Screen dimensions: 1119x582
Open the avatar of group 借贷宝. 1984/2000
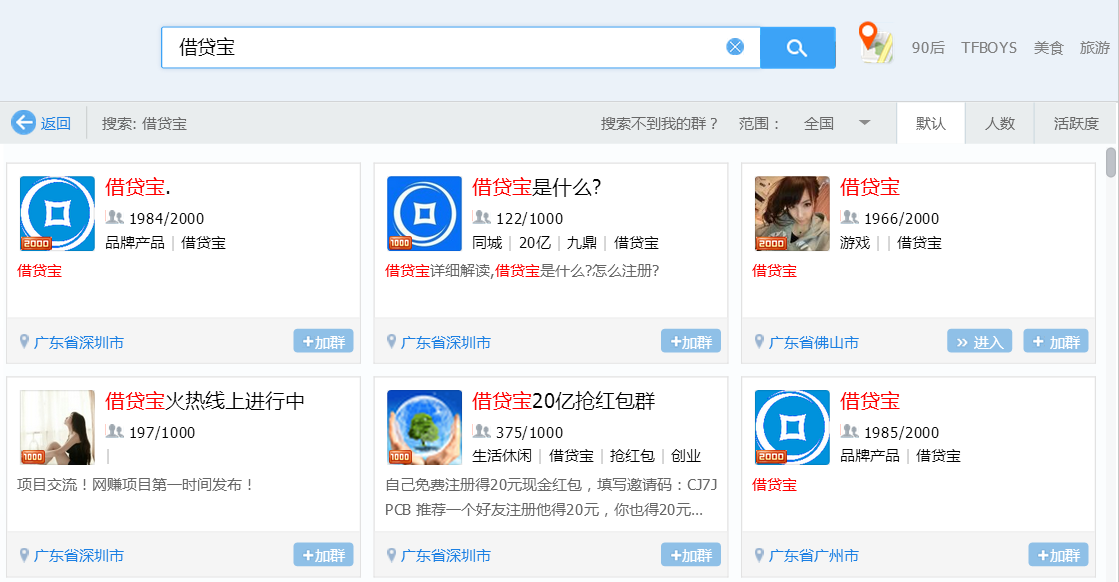(x=57, y=213)
